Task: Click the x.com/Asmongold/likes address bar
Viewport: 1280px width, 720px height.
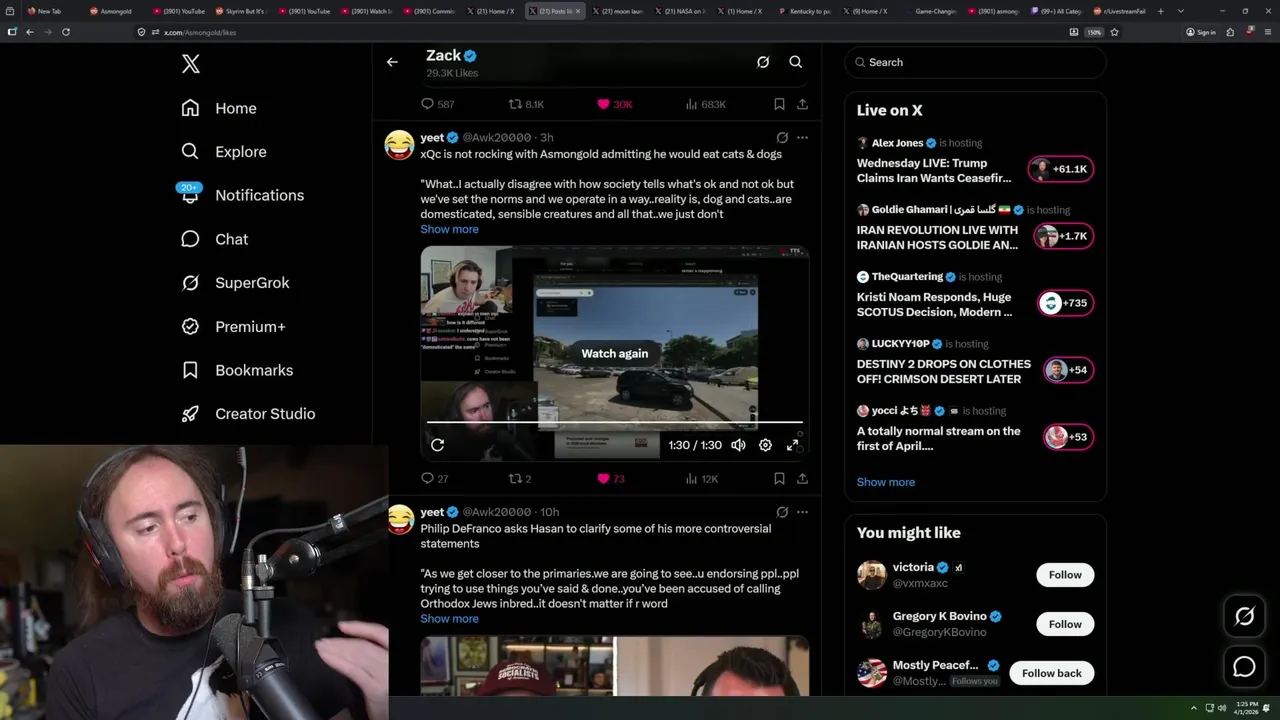Action: pyautogui.click(x=600, y=32)
